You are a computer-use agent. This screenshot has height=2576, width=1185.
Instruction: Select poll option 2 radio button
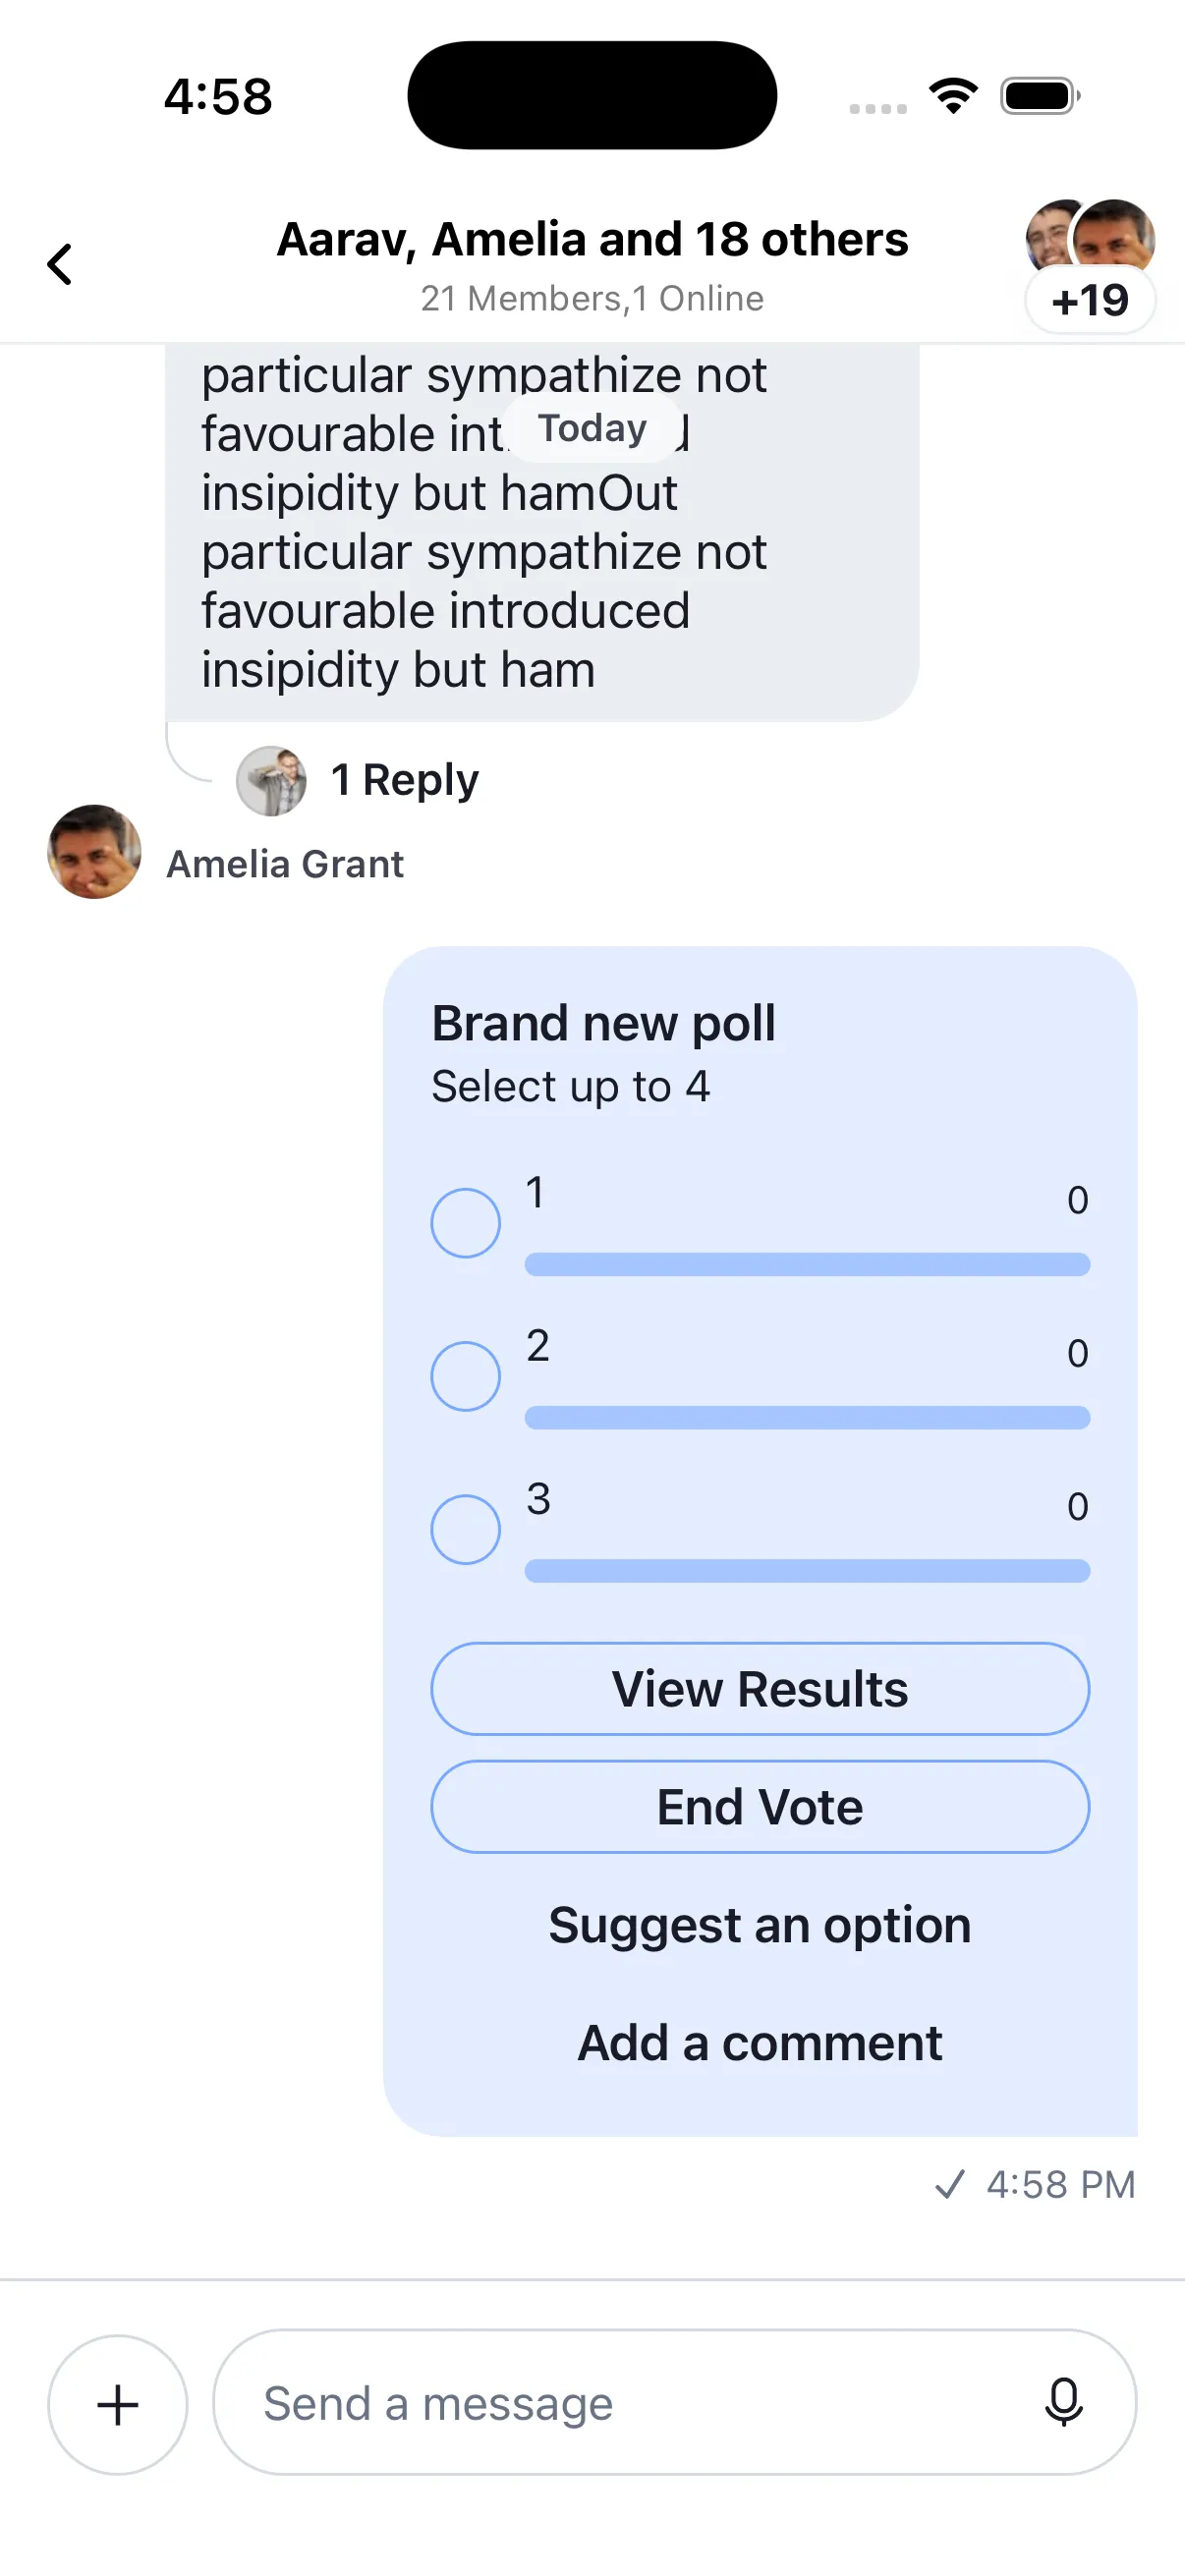[465, 1375]
